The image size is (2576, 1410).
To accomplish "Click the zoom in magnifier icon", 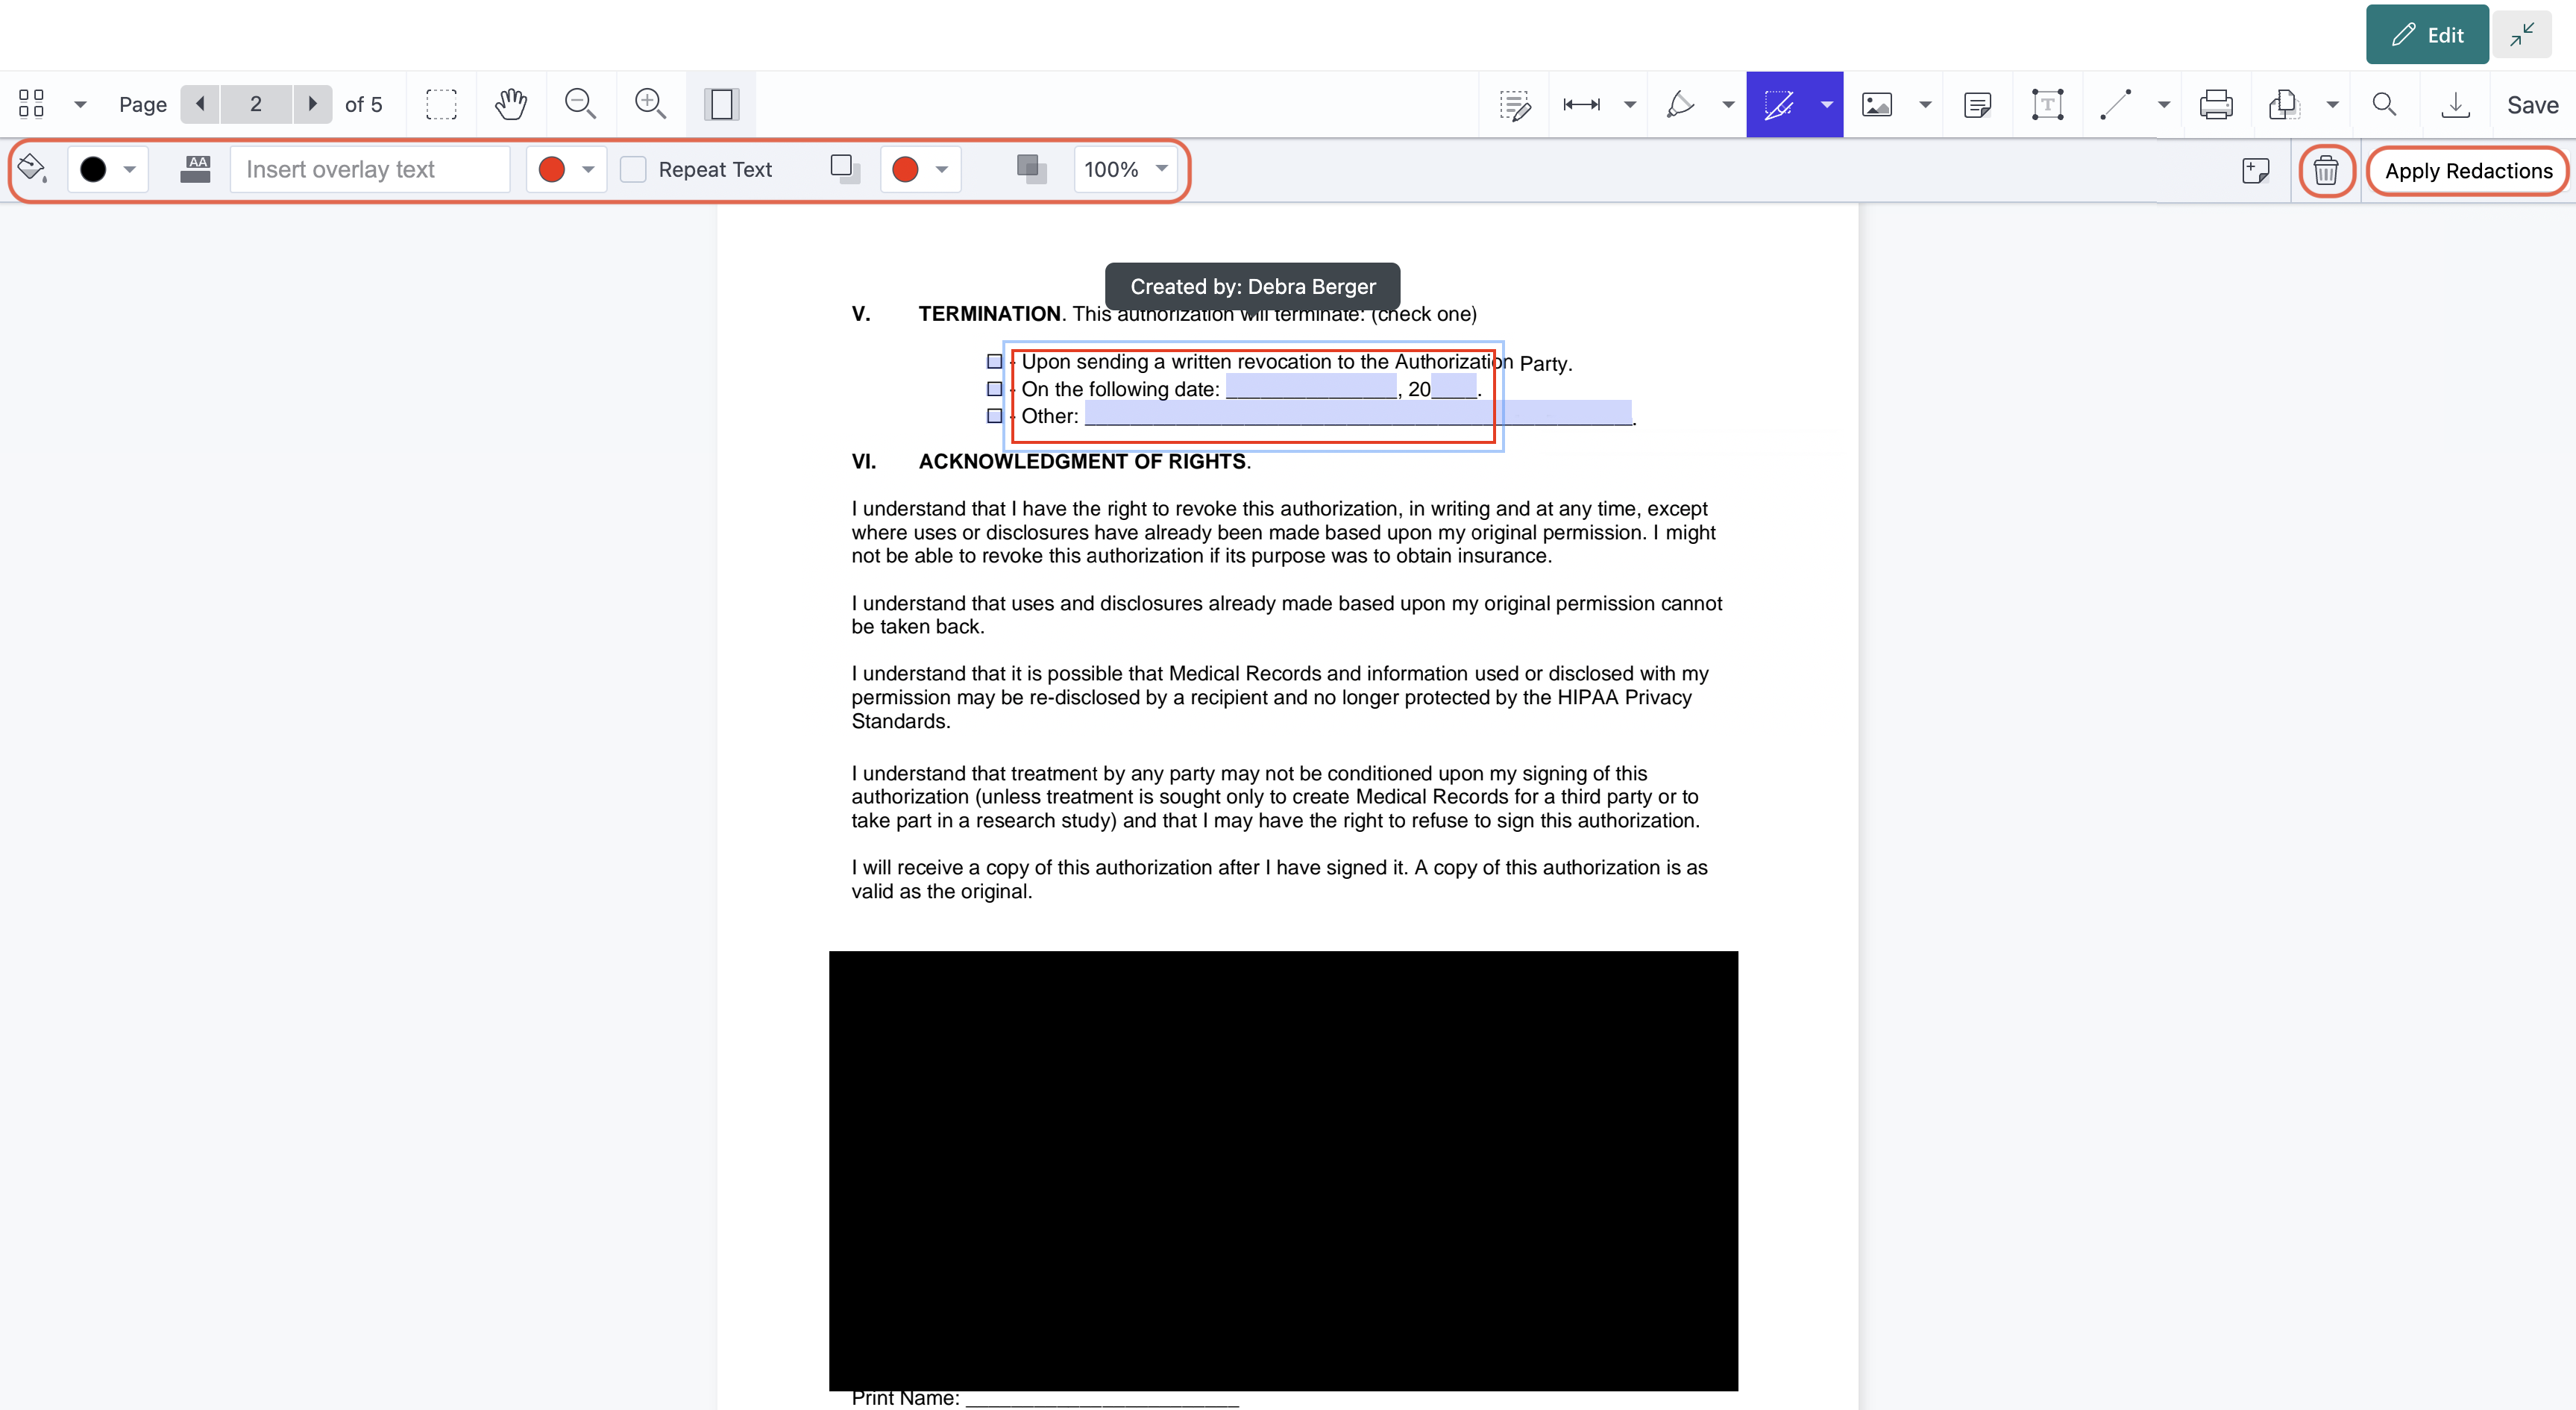I will coord(650,104).
